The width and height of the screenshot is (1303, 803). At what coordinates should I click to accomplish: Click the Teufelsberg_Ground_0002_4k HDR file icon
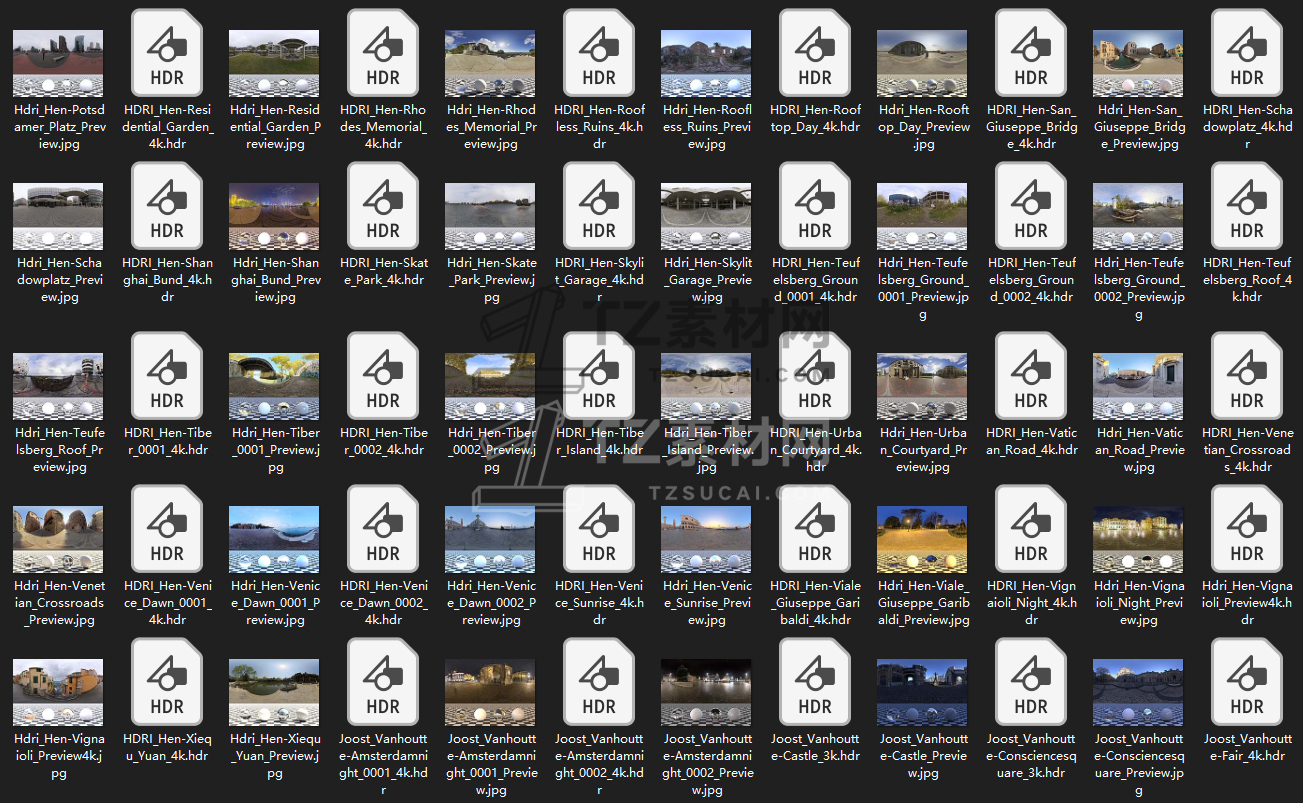pyautogui.click(x=1031, y=207)
